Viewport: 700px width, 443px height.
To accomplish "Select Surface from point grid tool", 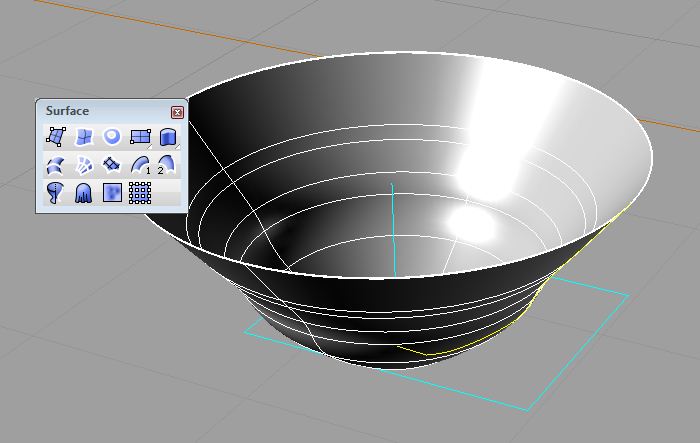I will pyautogui.click(x=140, y=193).
